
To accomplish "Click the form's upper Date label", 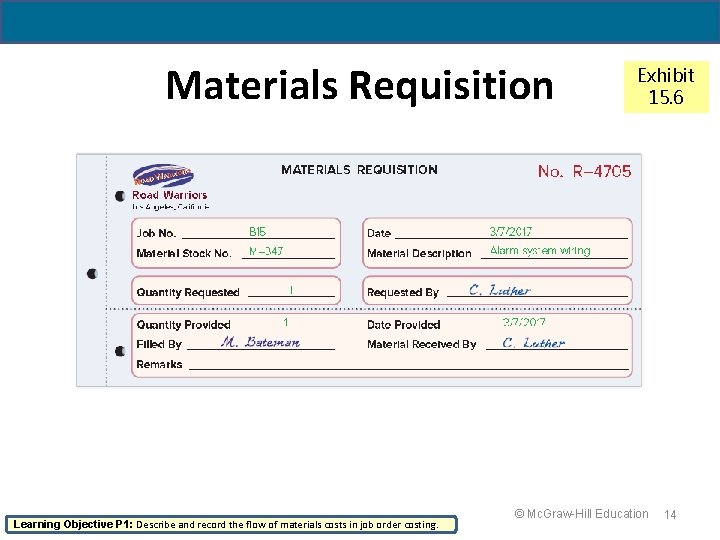I will [379, 233].
